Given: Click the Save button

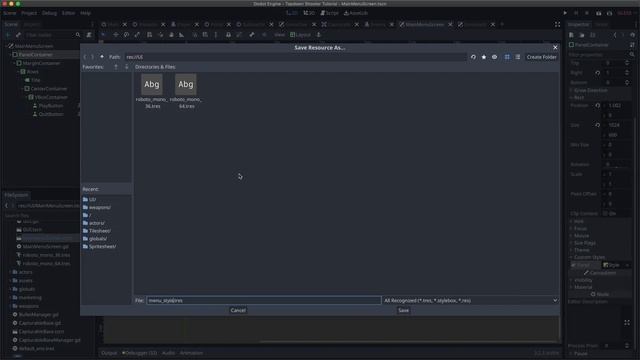Looking at the screenshot, I should (403, 311).
